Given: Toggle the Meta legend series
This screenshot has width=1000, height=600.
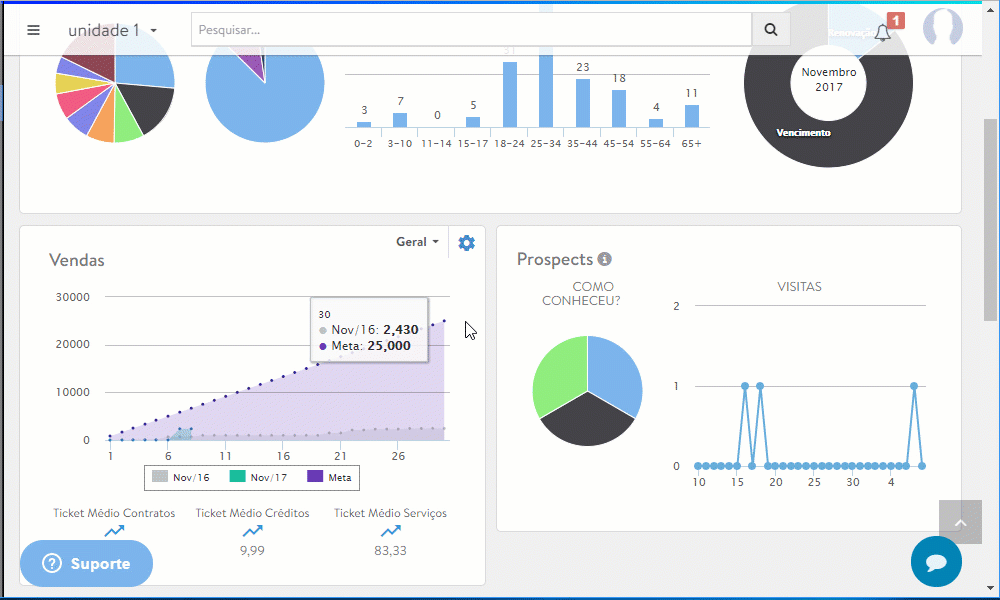Looking at the screenshot, I should (329, 478).
